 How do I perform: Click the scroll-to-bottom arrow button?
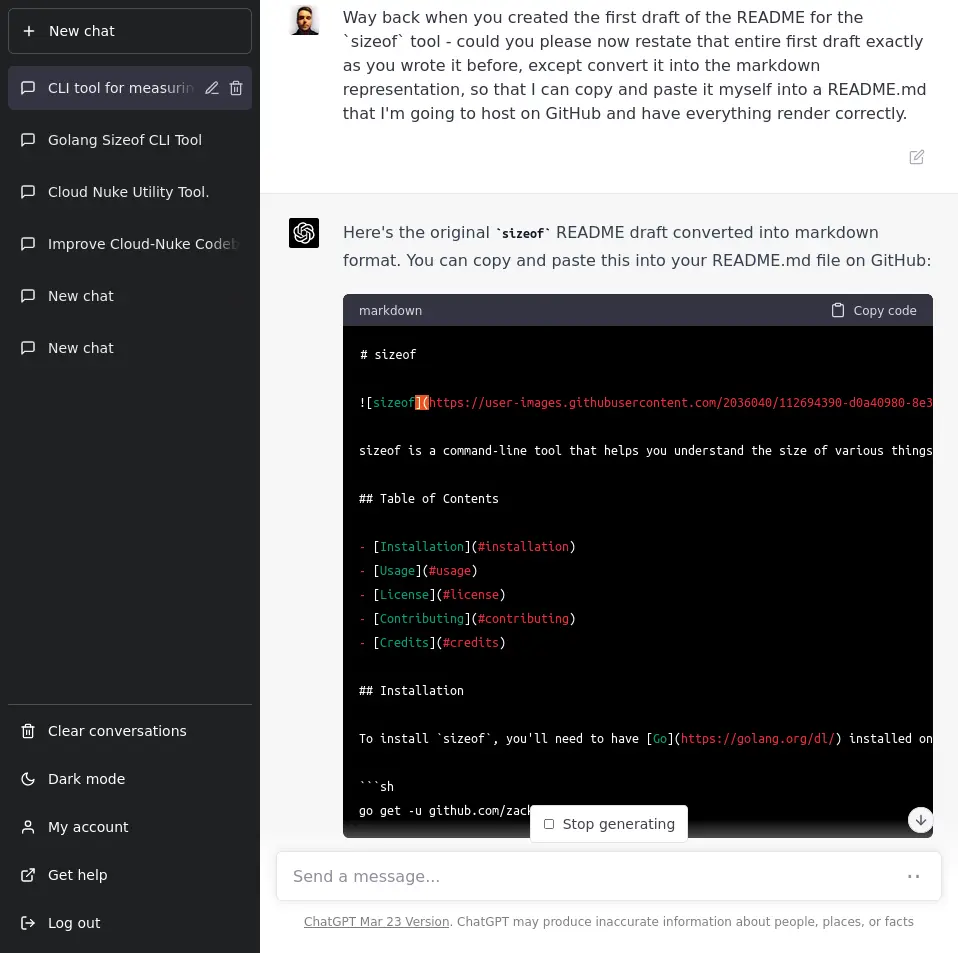920,820
